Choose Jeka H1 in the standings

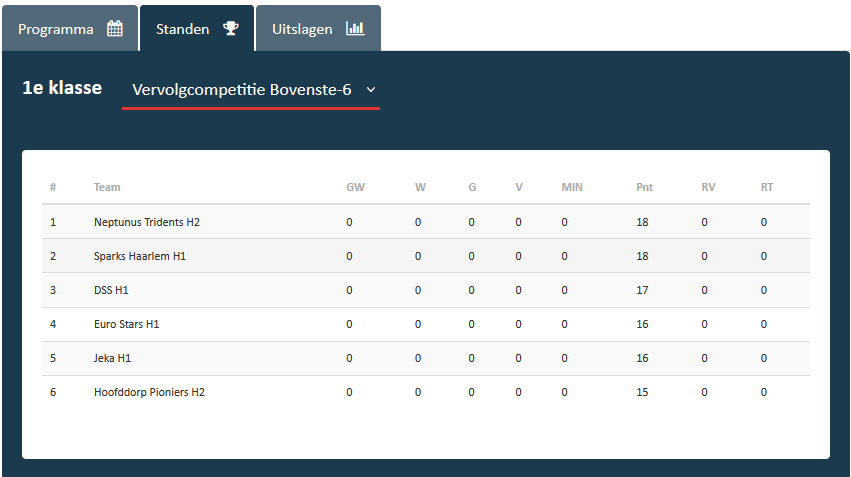click(x=112, y=358)
